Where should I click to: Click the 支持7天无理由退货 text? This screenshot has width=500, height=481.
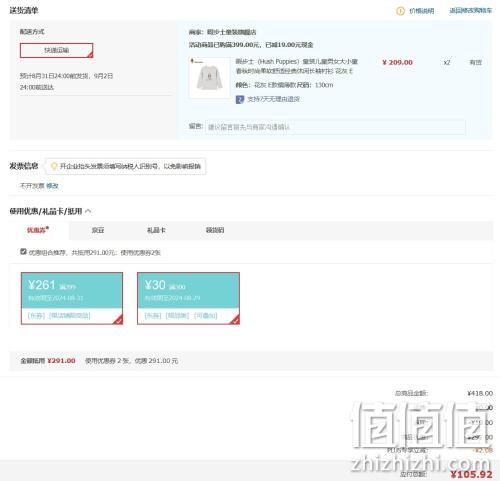(273, 99)
